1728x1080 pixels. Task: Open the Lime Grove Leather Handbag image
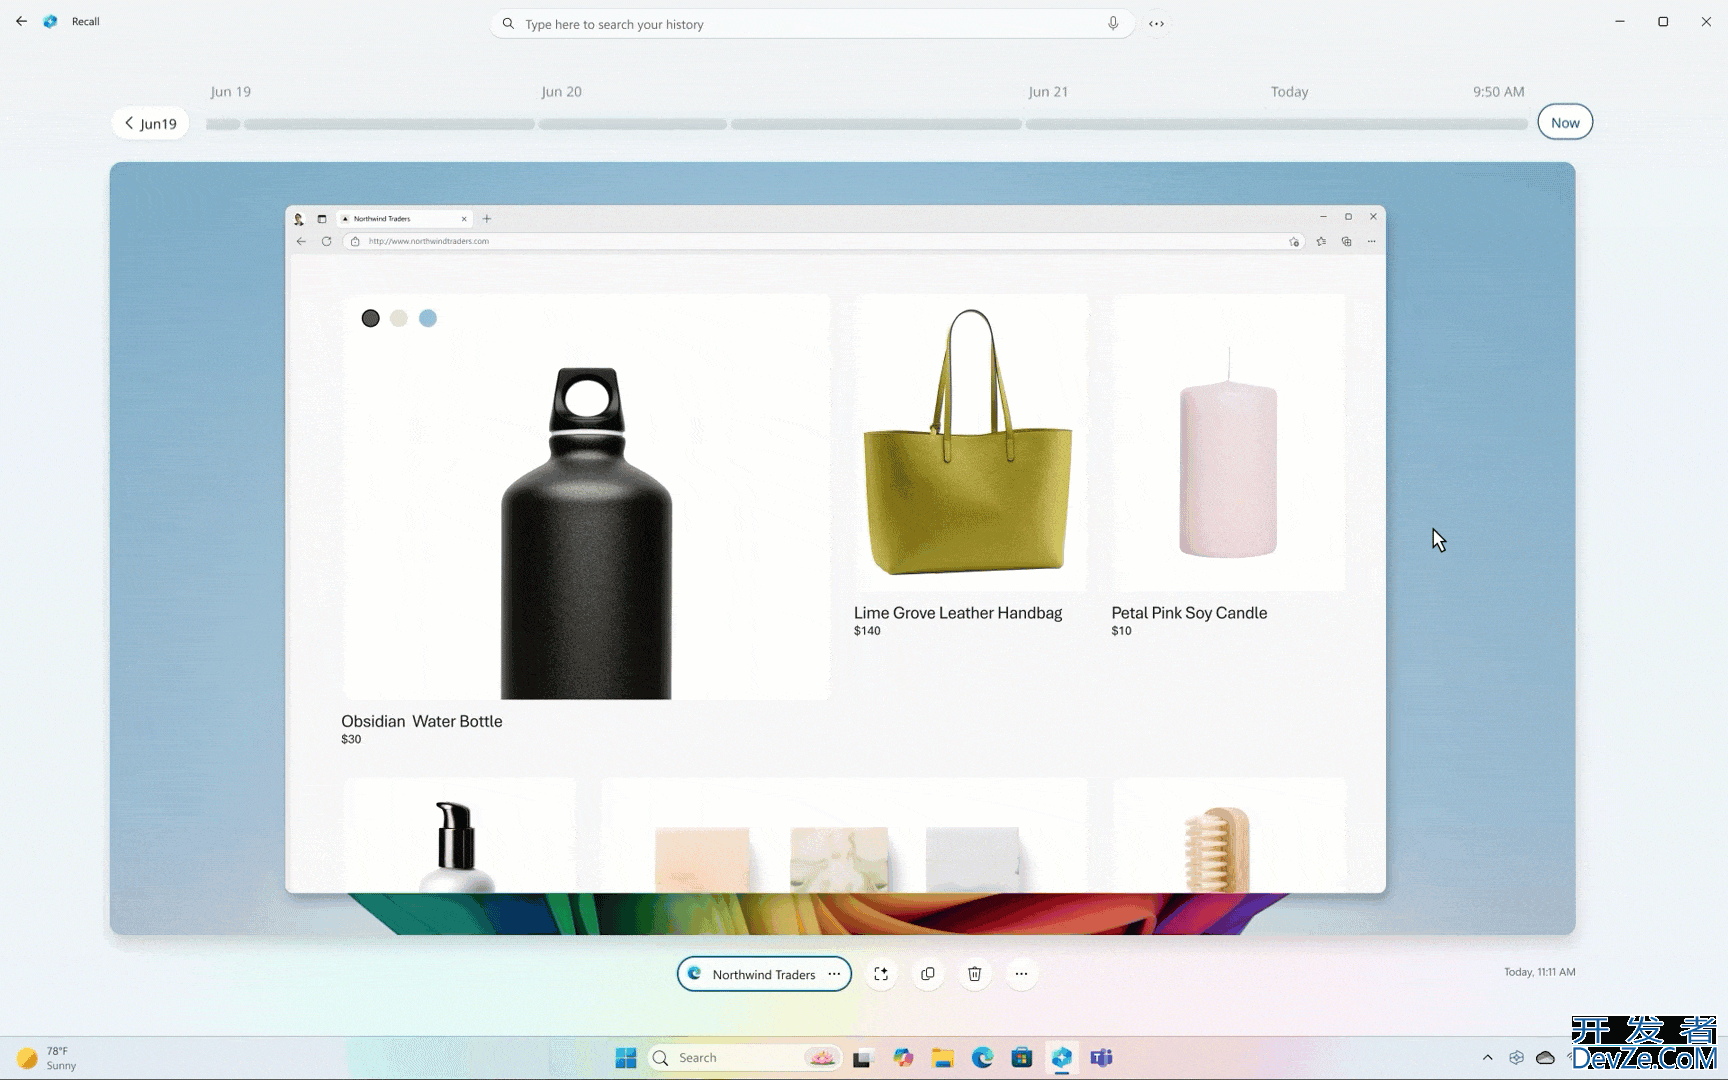coord(970,442)
